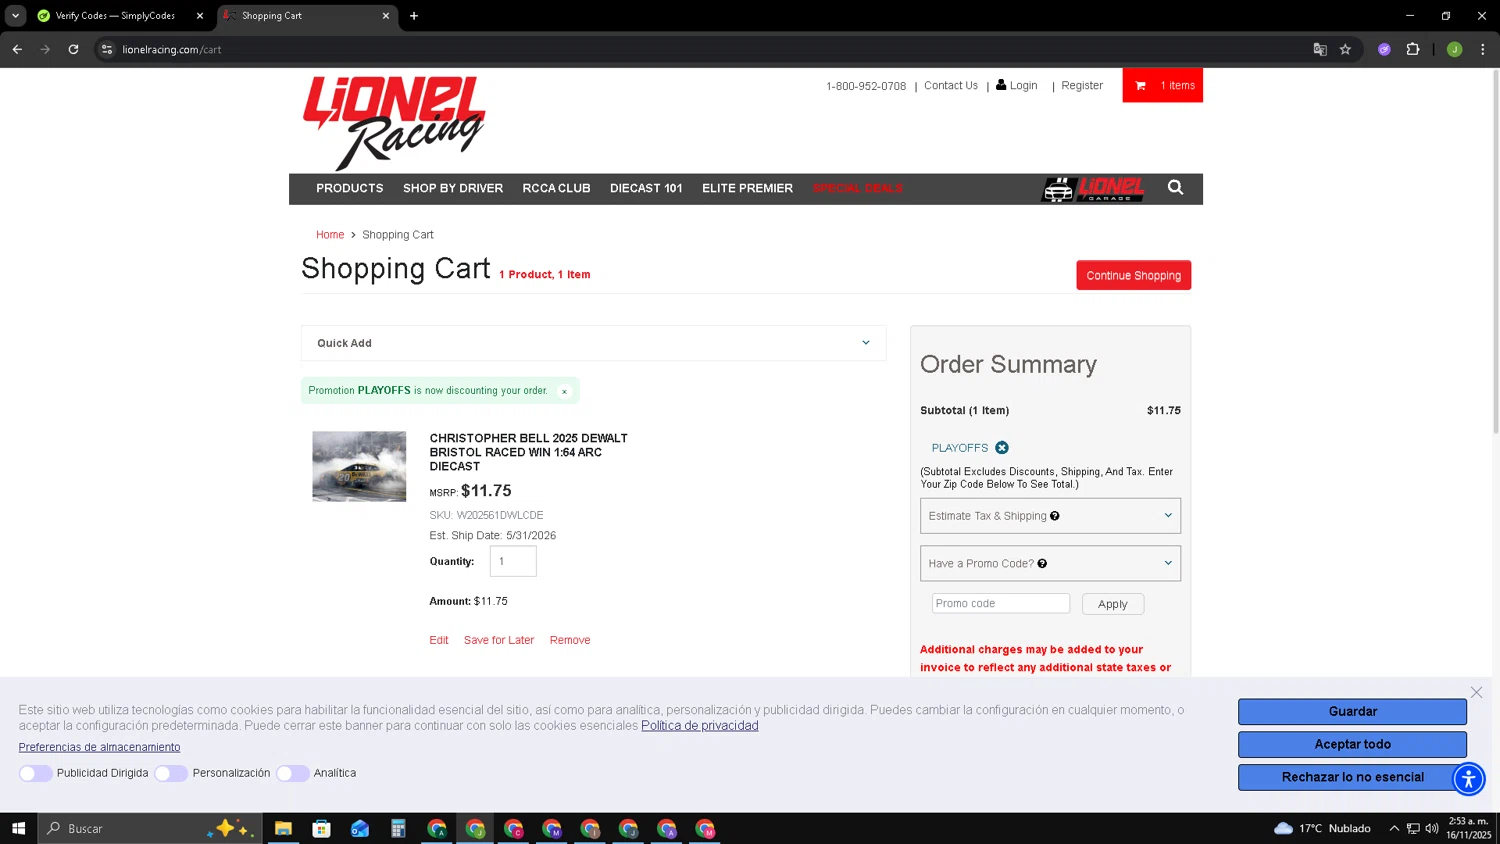Open the ELITE PREMIER menu
Viewport: 1500px width, 844px height.
(x=747, y=188)
